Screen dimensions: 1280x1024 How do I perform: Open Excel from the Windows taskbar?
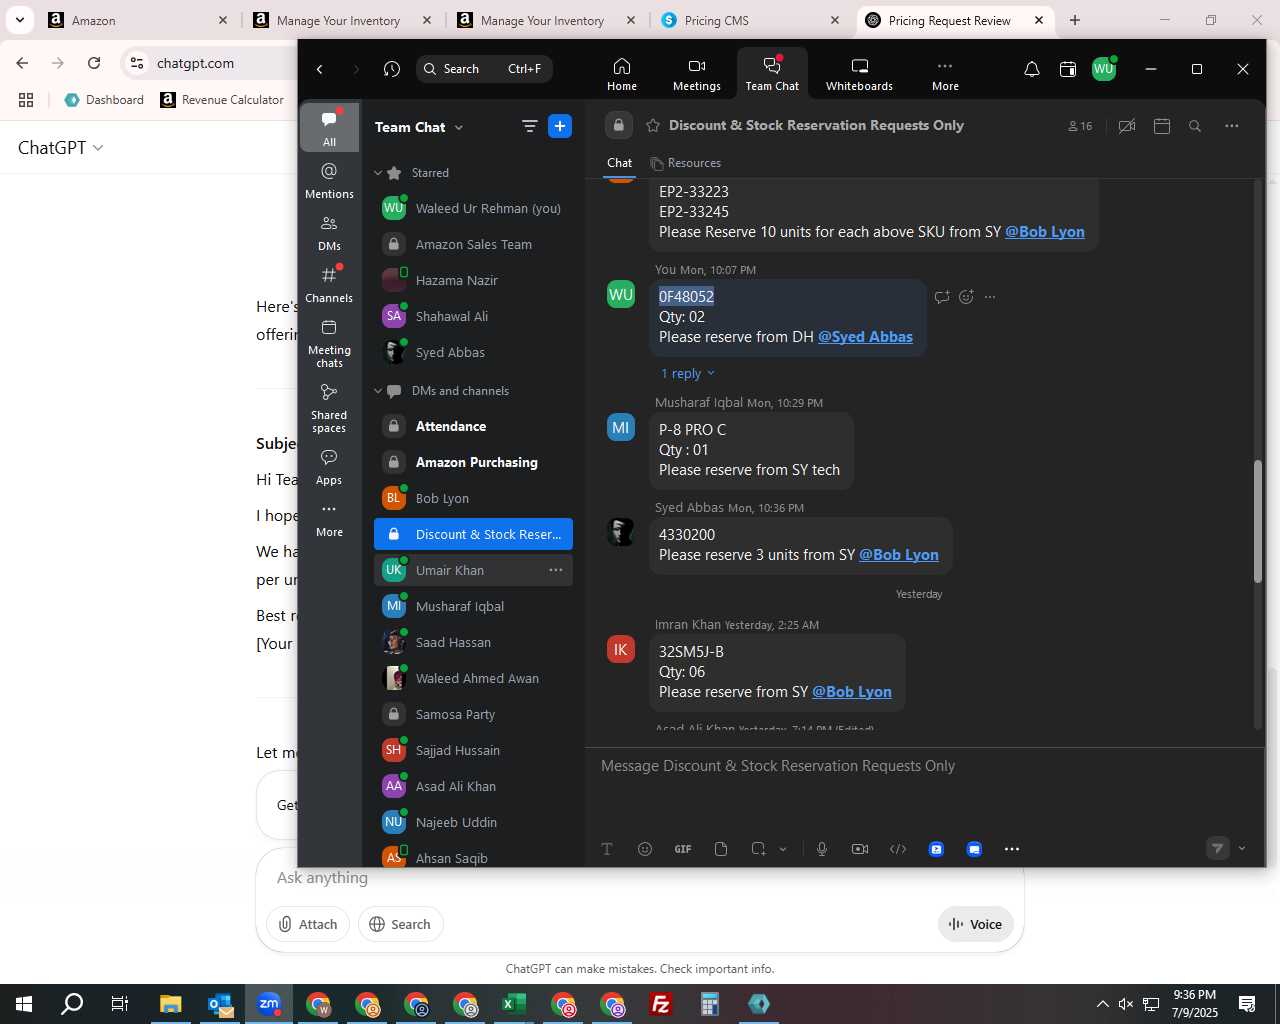tap(514, 1004)
